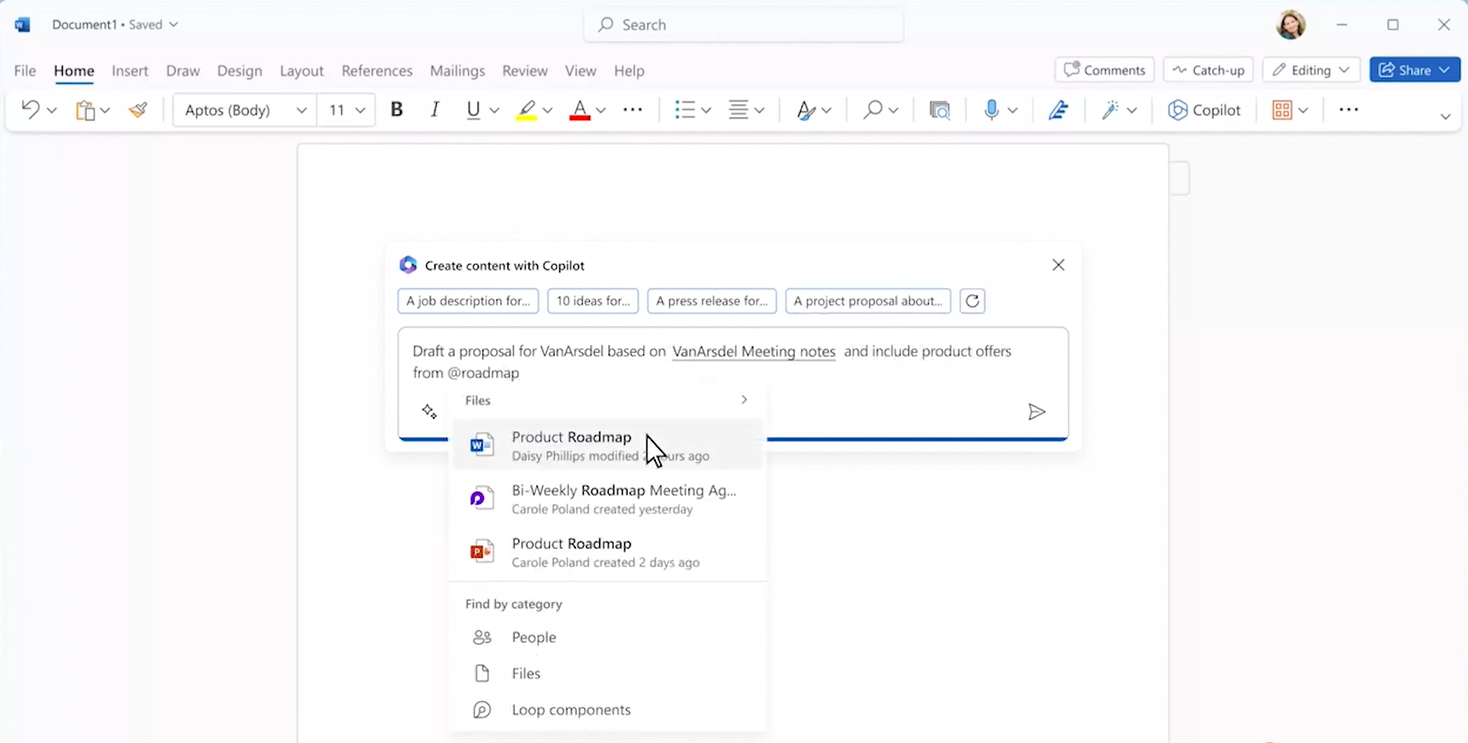Choose "10 ideas for..." suggestion
Image resolution: width=1468 pixels, height=743 pixels.
pos(593,301)
